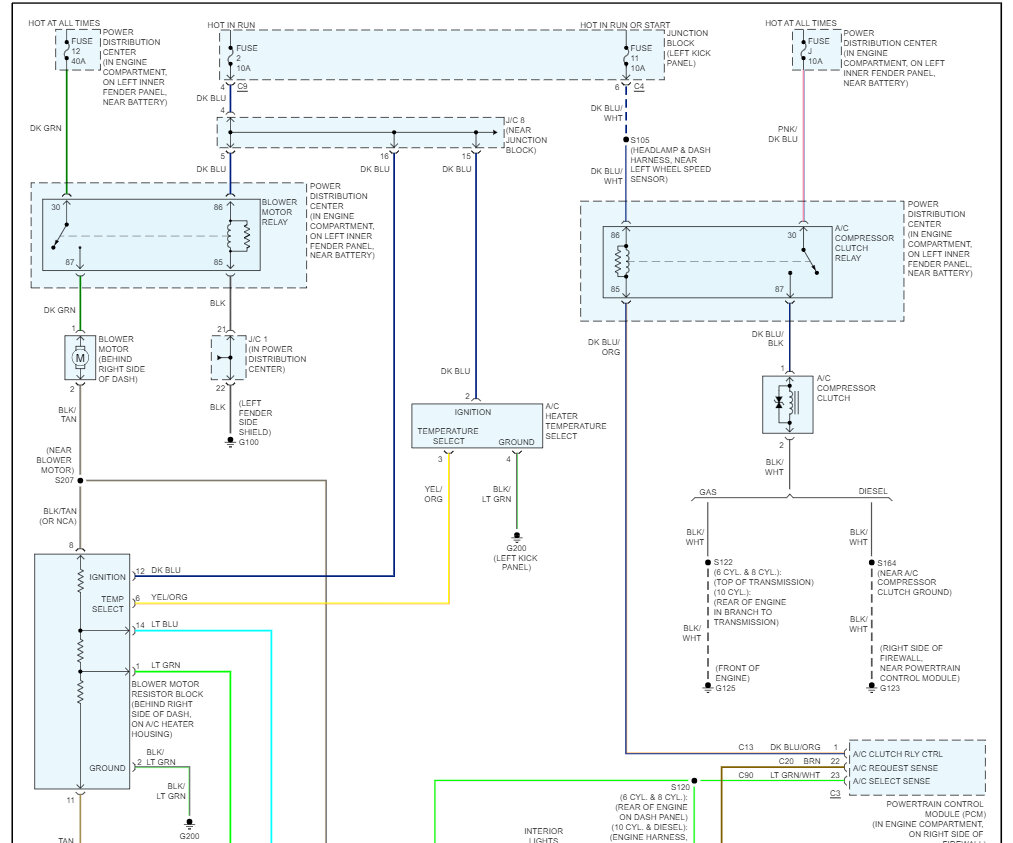Click the Fuse J 10A symbol
The image size is (1013, 843).
point(804,51)
